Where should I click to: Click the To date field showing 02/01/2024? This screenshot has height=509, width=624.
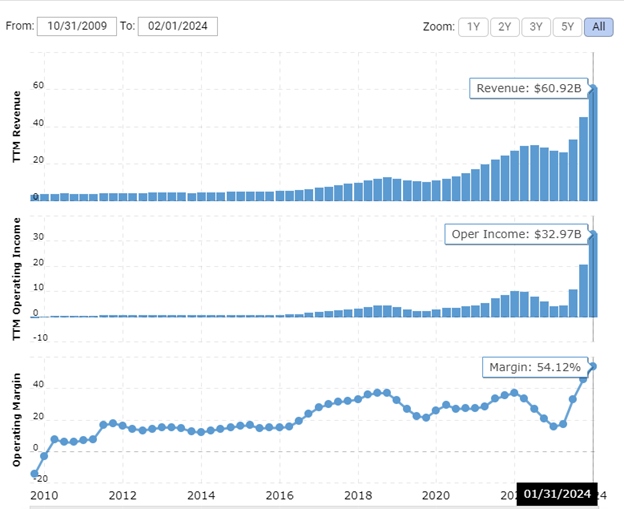[x=177, y=27]
